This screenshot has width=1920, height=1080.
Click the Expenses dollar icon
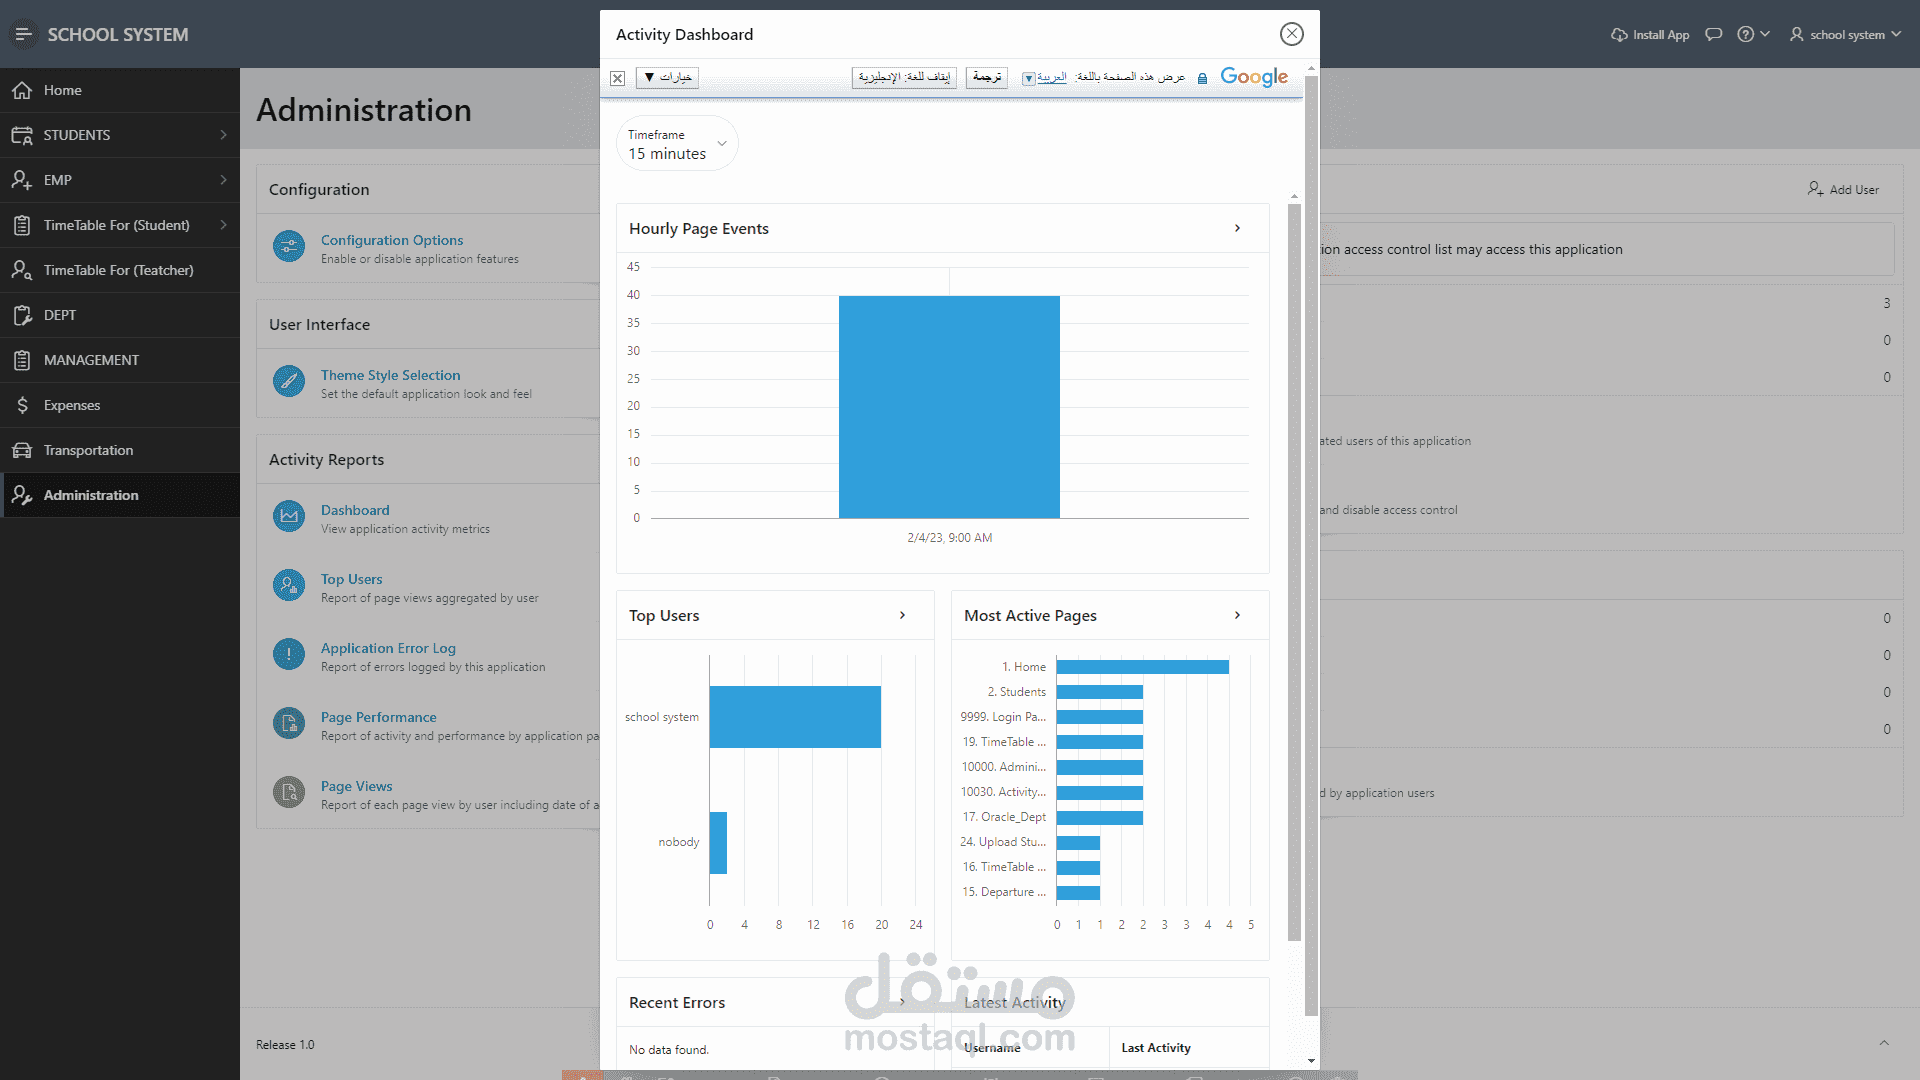click(22, 405)
